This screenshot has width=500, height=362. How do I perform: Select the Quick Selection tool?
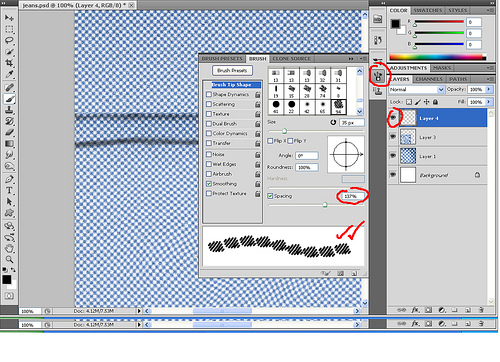point(9,52)
